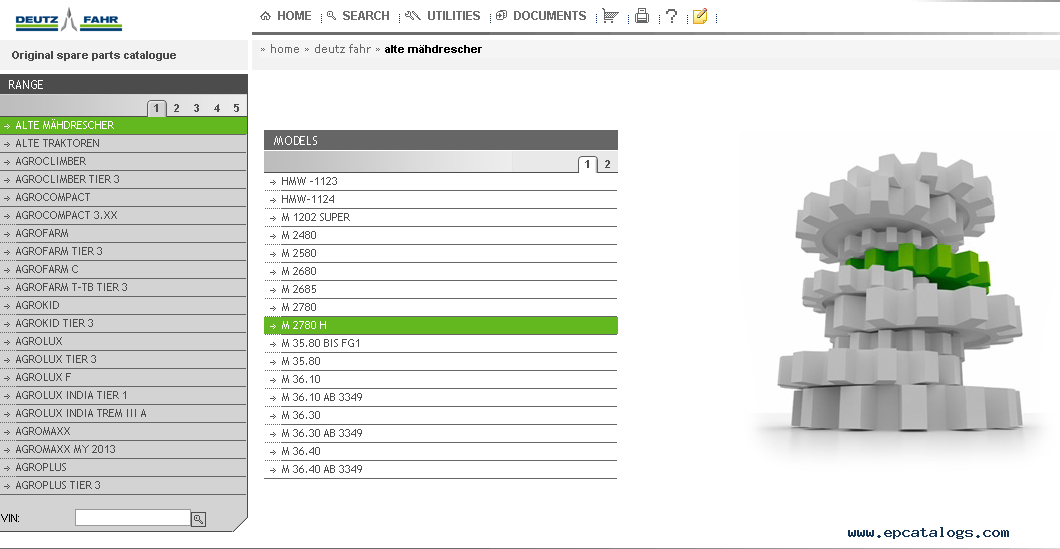Image resolution: width=1060 pixels, height=549 pixels.
Task: Select AGROLUX INDIA TIER 1 range
Action: tap(124, 395)
